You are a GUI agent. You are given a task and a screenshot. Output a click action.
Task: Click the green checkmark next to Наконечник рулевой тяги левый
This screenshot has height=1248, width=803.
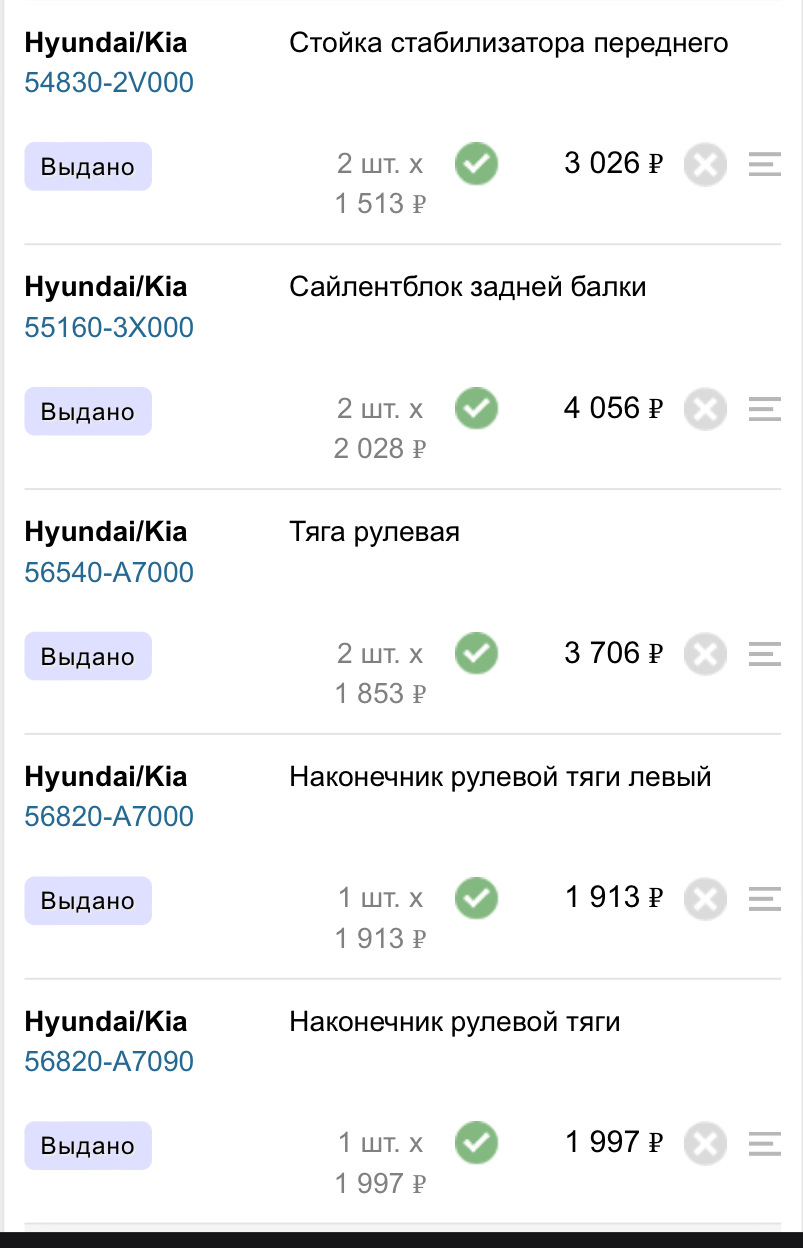(476, 898)
